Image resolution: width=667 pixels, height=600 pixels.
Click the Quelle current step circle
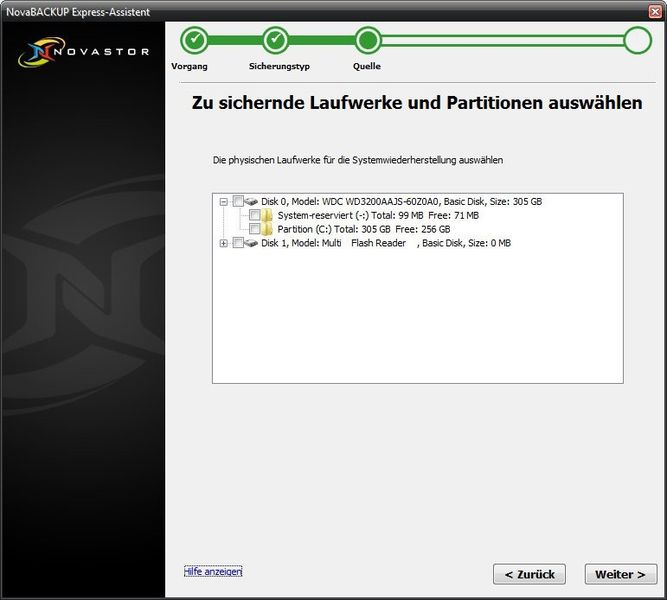coord(368,40)
